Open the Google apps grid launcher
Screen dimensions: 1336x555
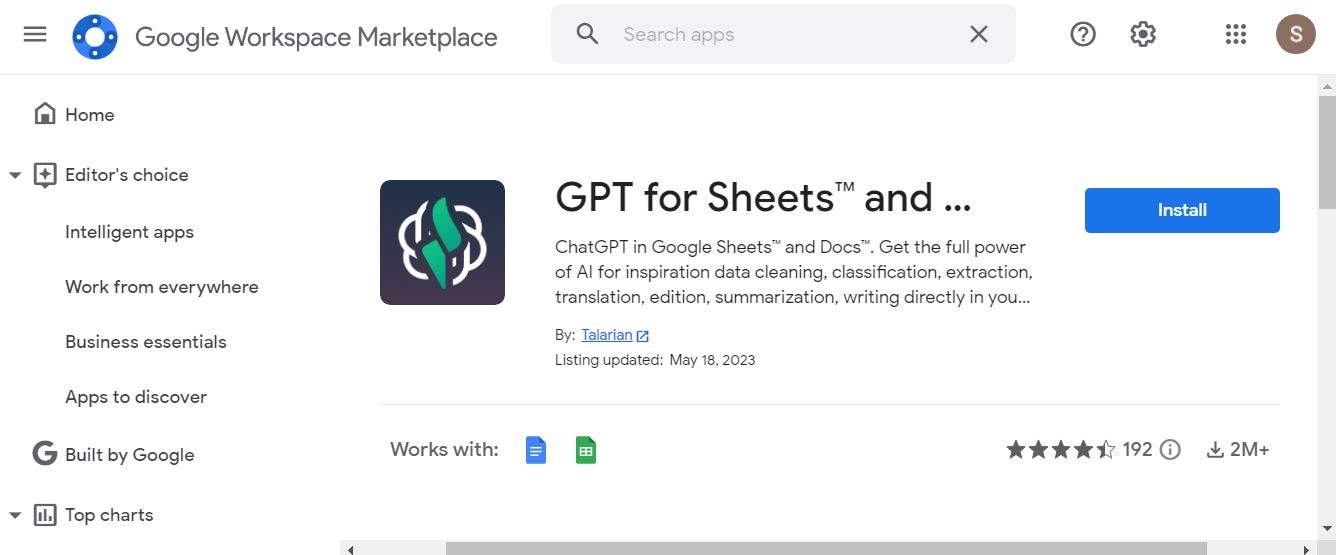tap(1236, 35)
